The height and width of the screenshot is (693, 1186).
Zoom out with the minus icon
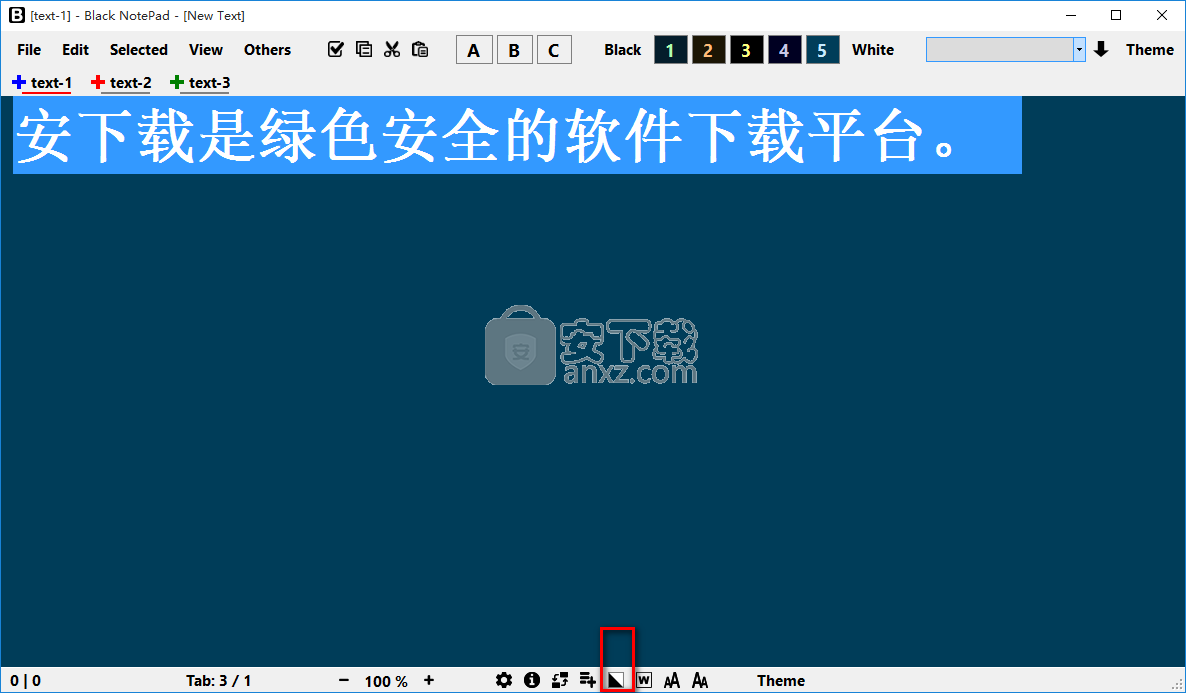(344, 680)
